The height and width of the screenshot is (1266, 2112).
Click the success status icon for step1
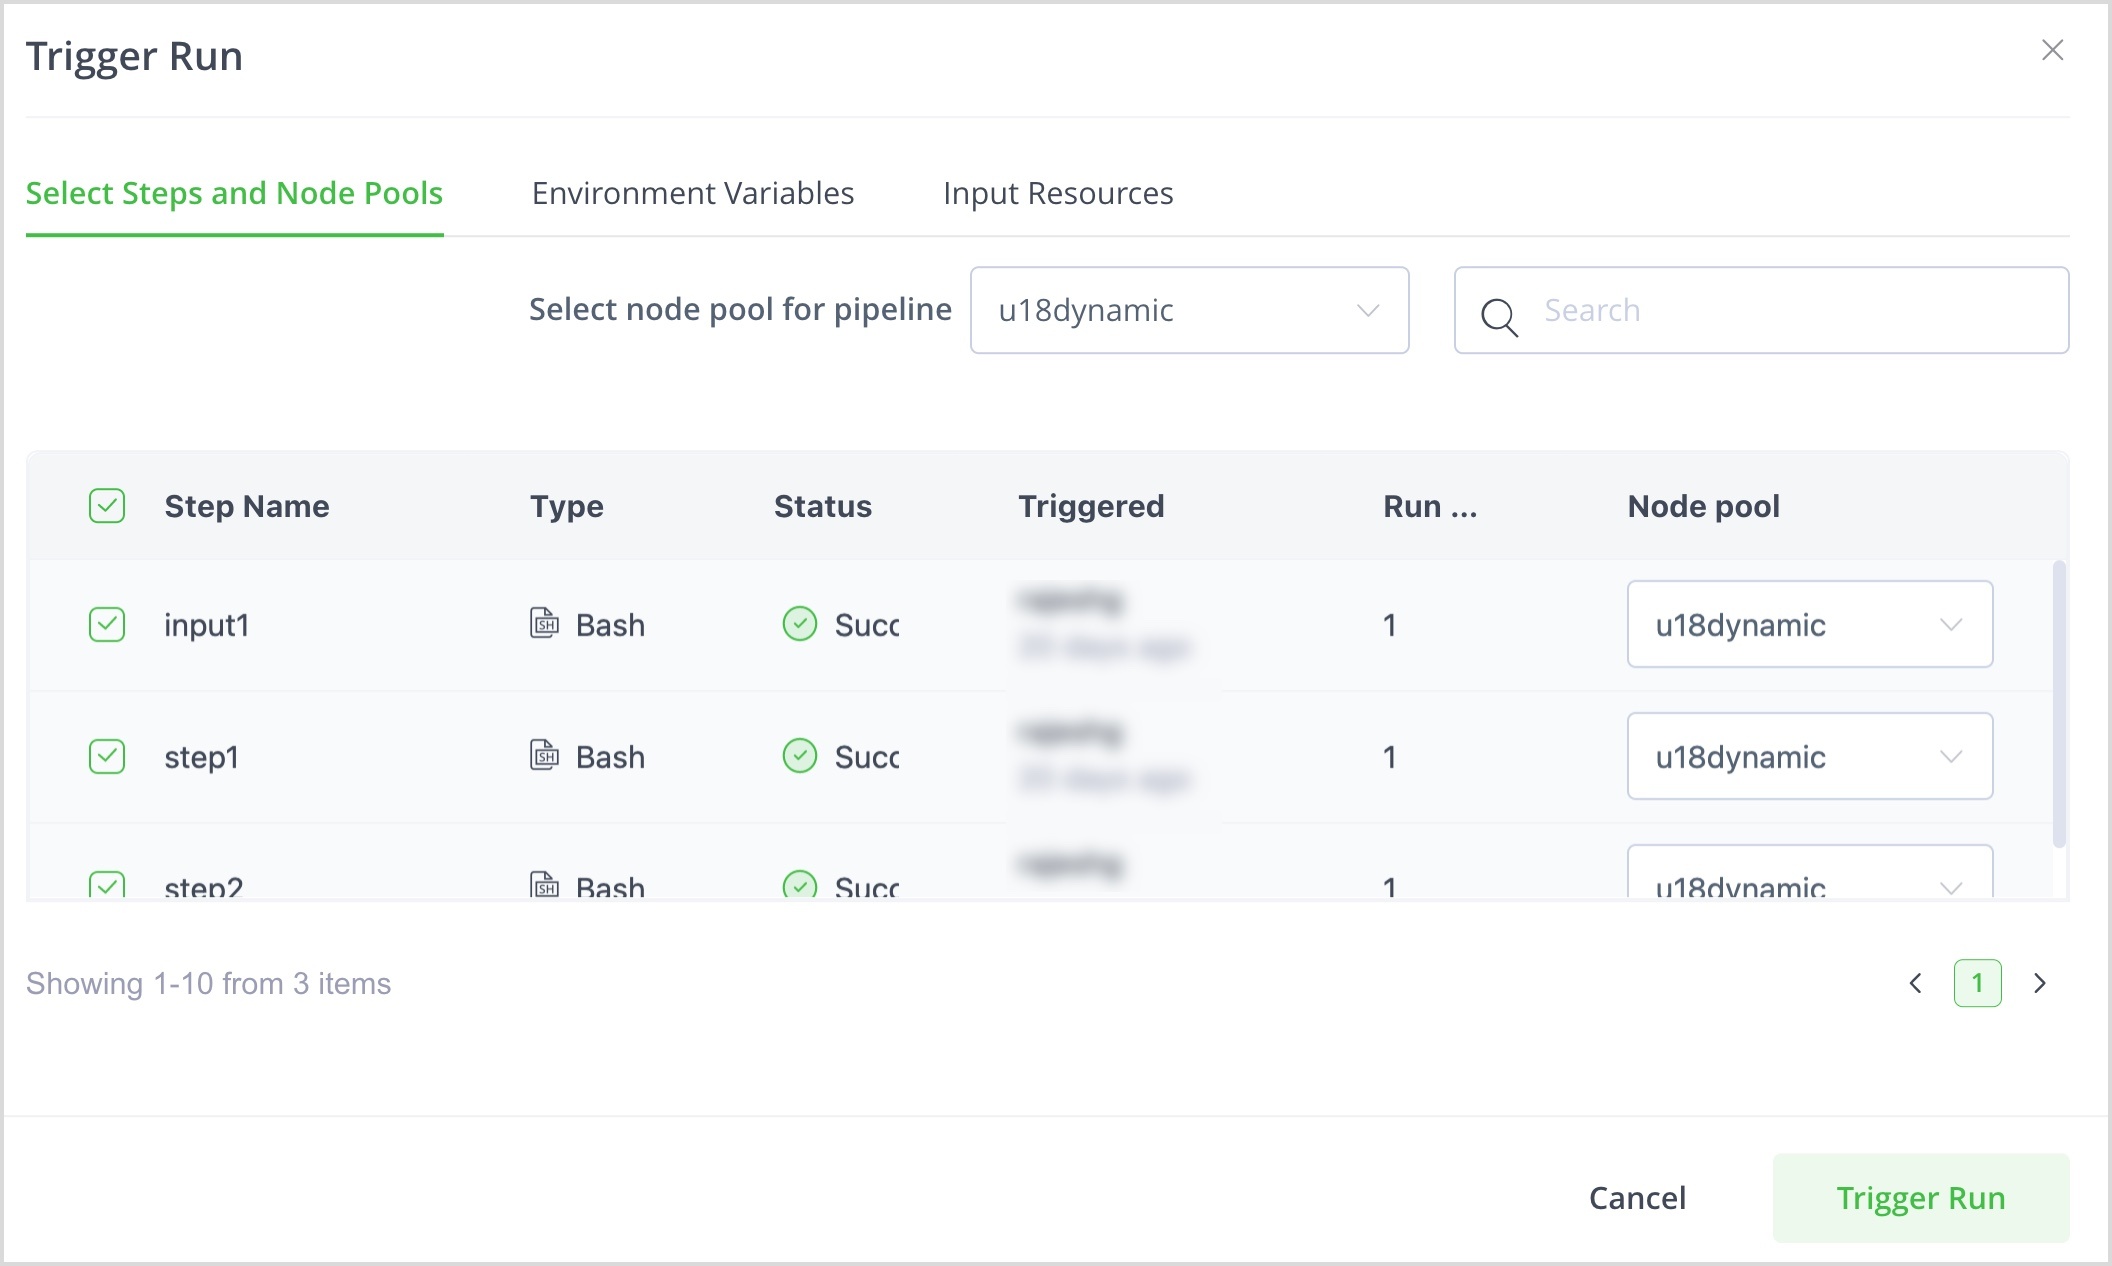[799, 756]
